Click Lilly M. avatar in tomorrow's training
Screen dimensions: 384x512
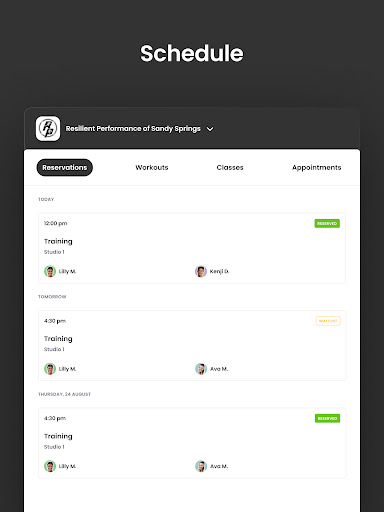point(50,369)
